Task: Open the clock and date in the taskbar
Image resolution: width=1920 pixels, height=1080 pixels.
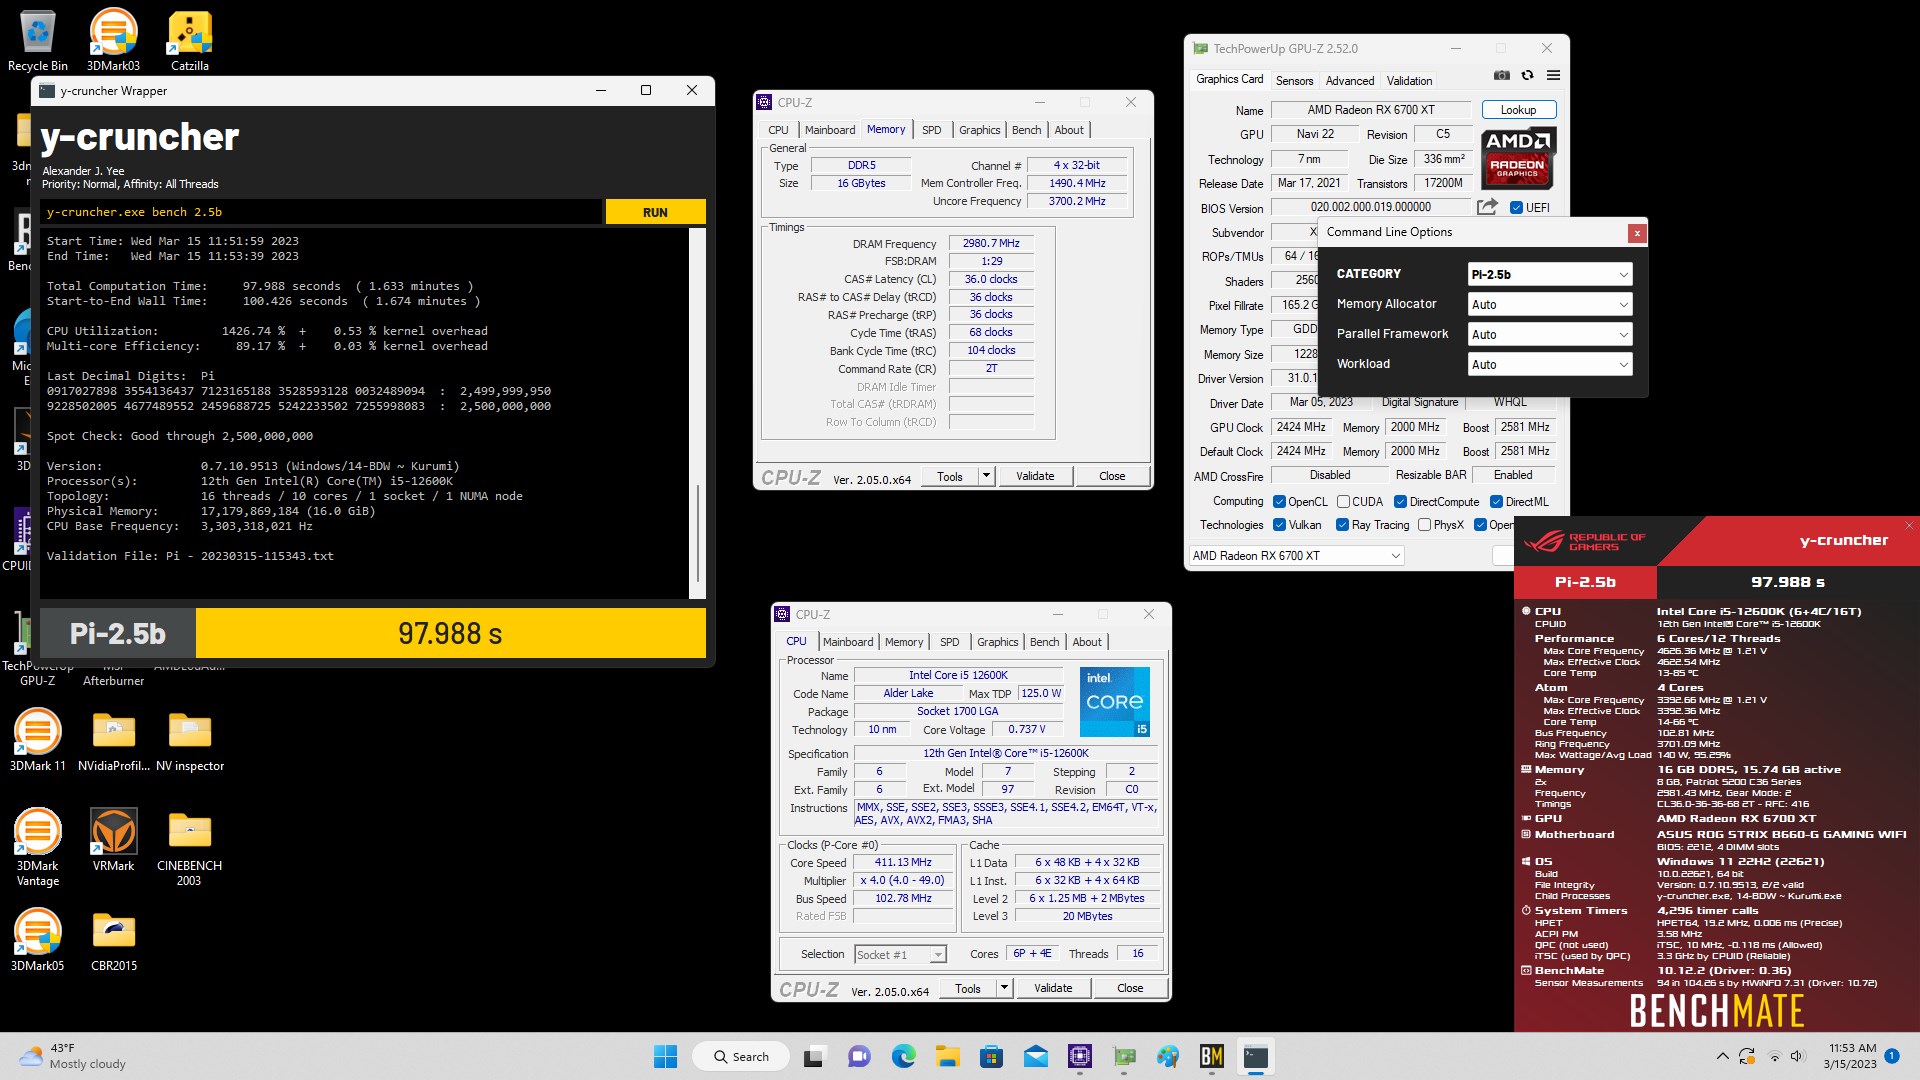Action: tap(1852, 1056)
